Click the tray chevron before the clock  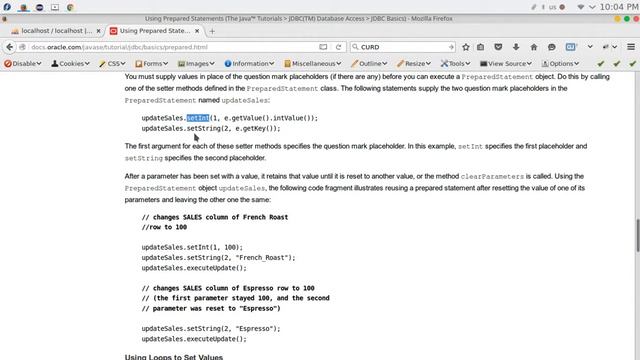click(592, 7)
